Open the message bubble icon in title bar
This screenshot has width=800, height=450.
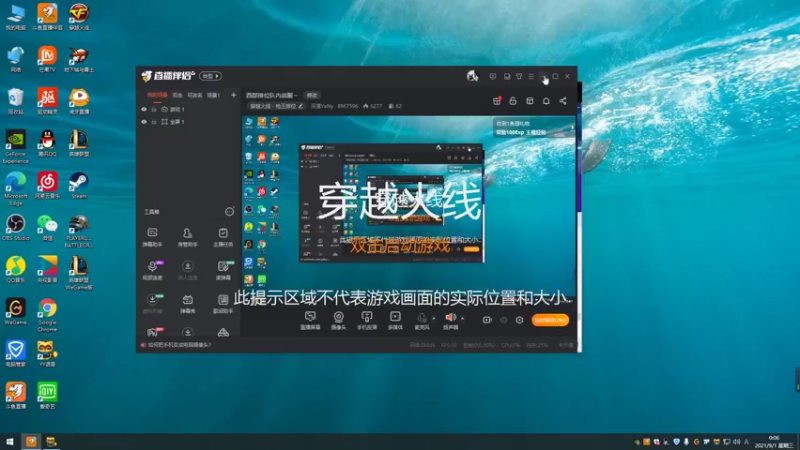coord(492,77)
